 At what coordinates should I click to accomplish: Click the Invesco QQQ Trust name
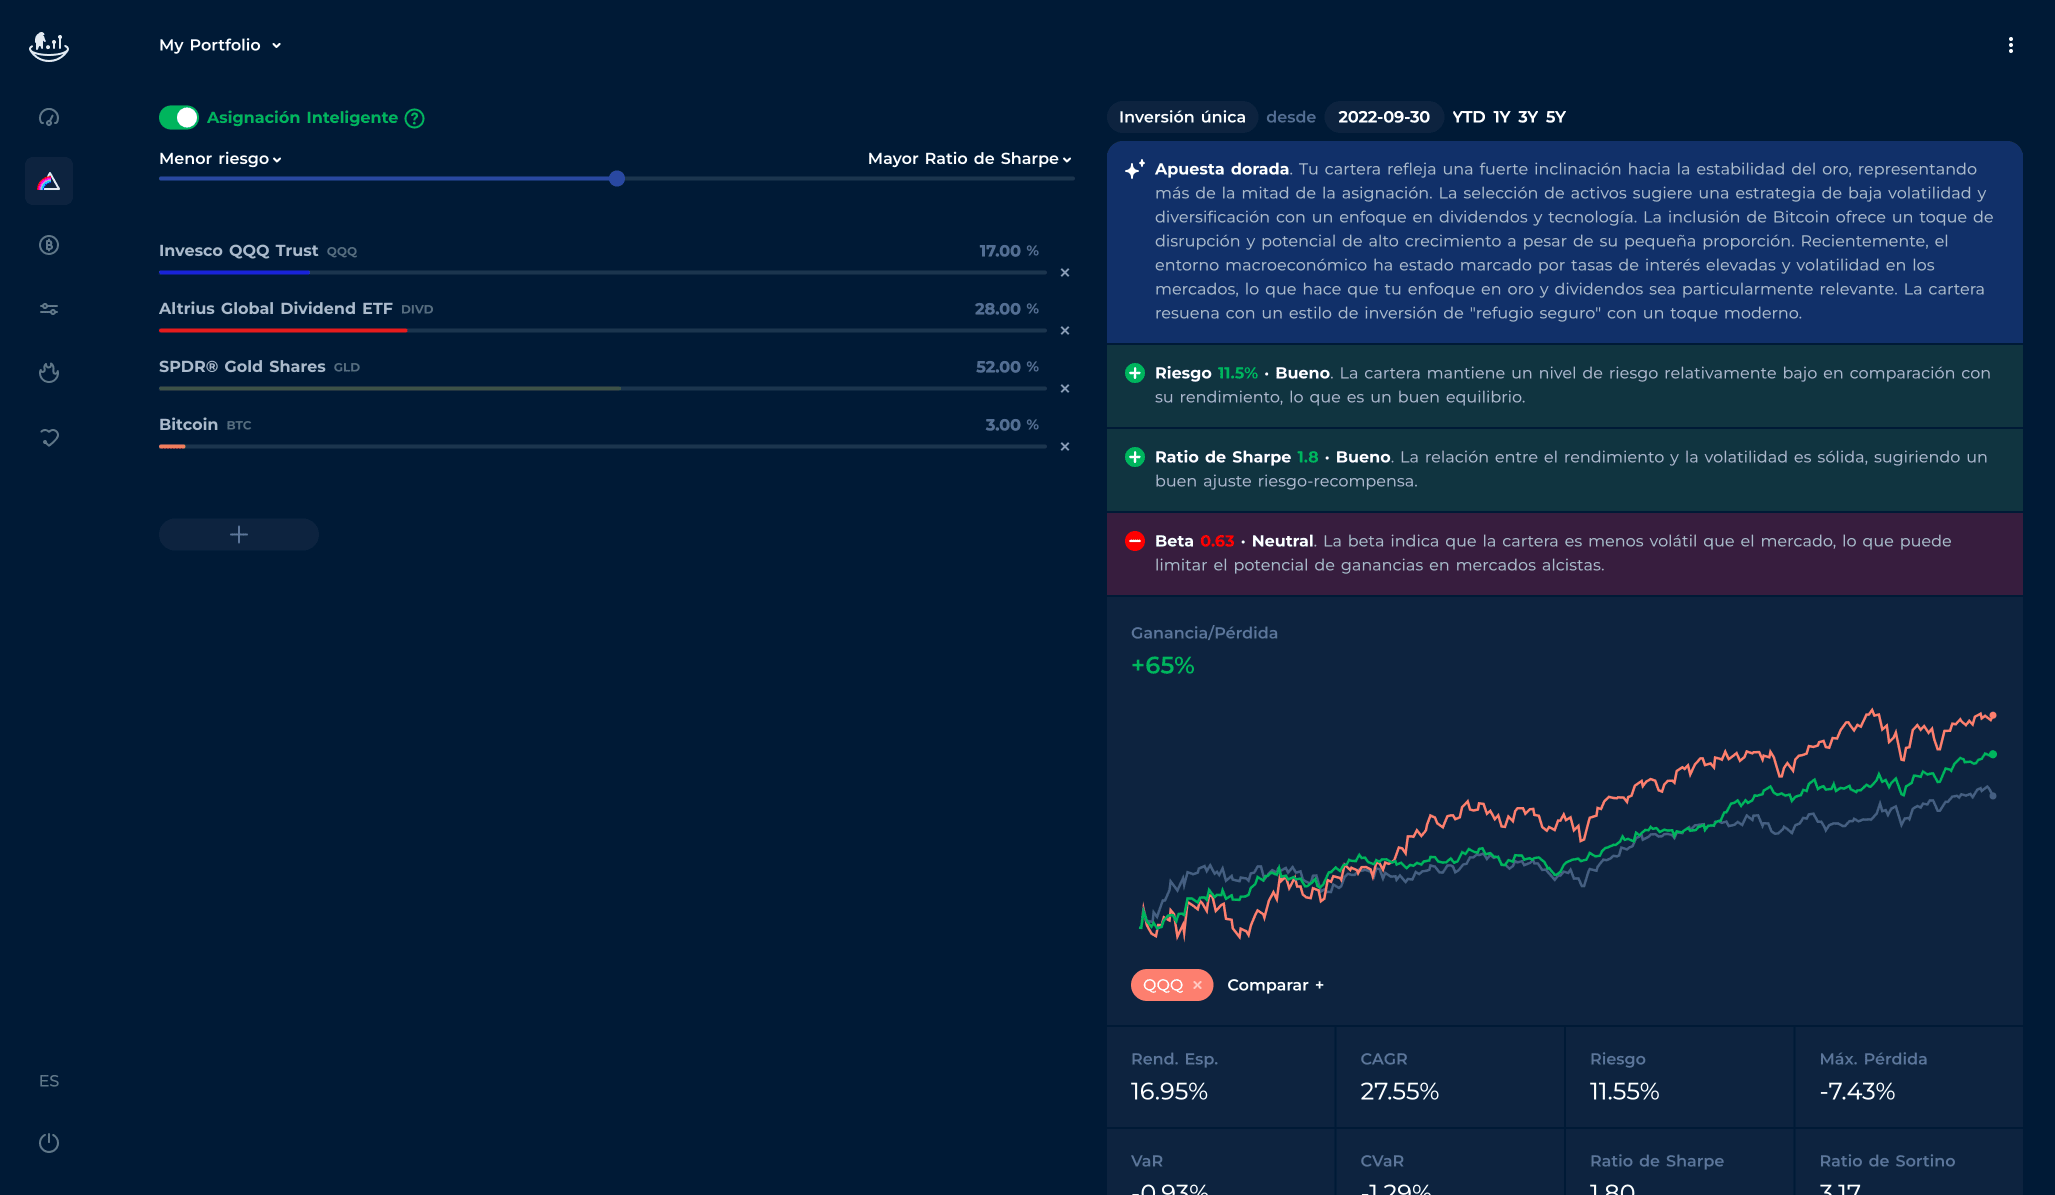click(238, 251)
